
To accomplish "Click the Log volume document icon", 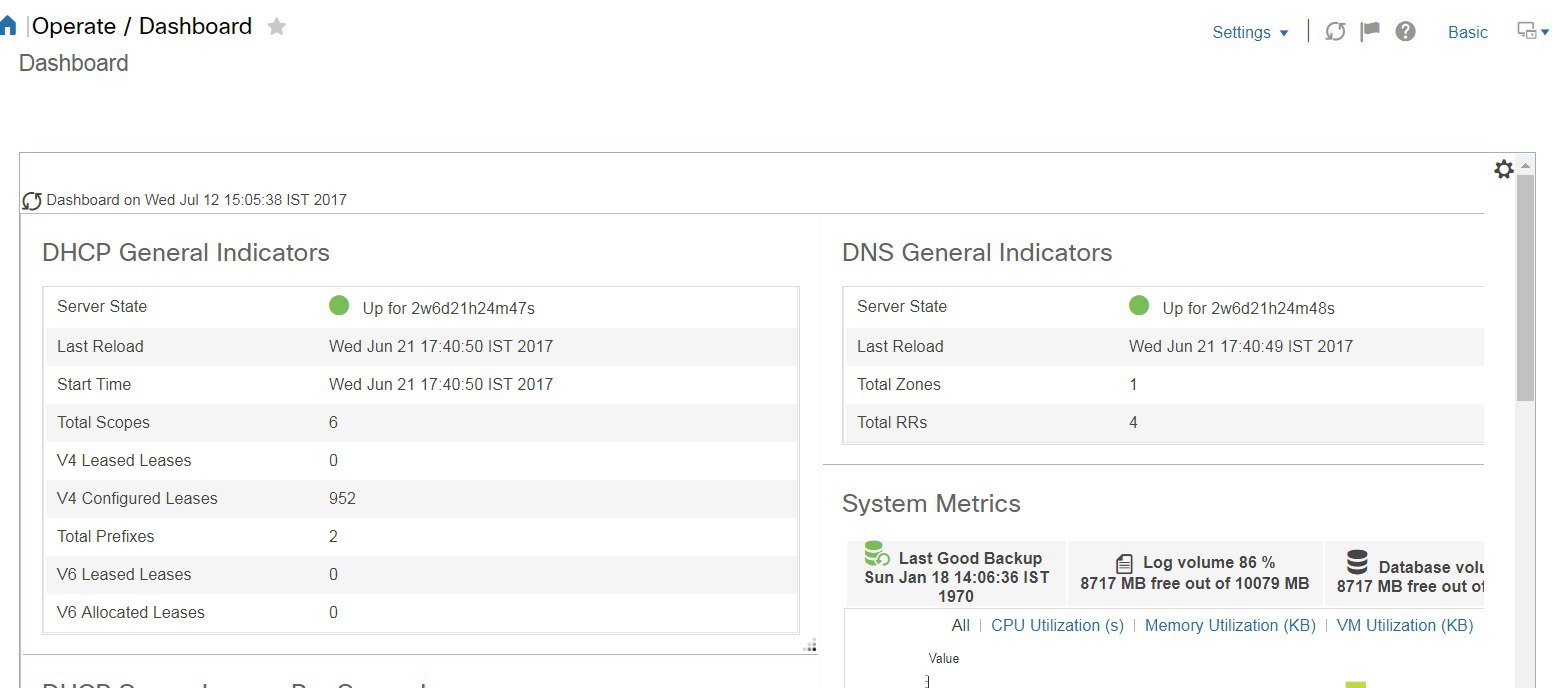I will coord(1124,564).
